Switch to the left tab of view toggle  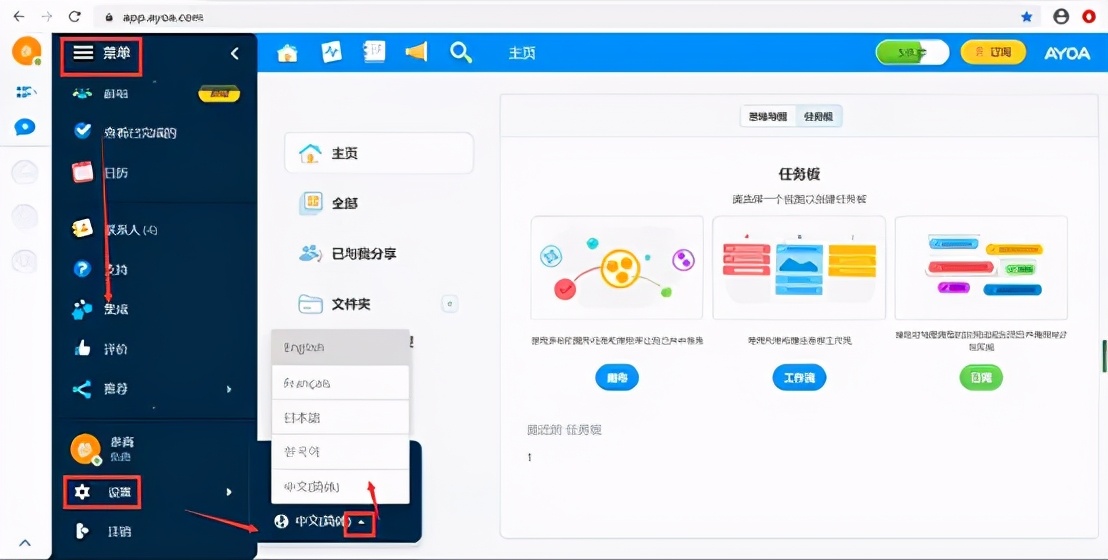767,117
